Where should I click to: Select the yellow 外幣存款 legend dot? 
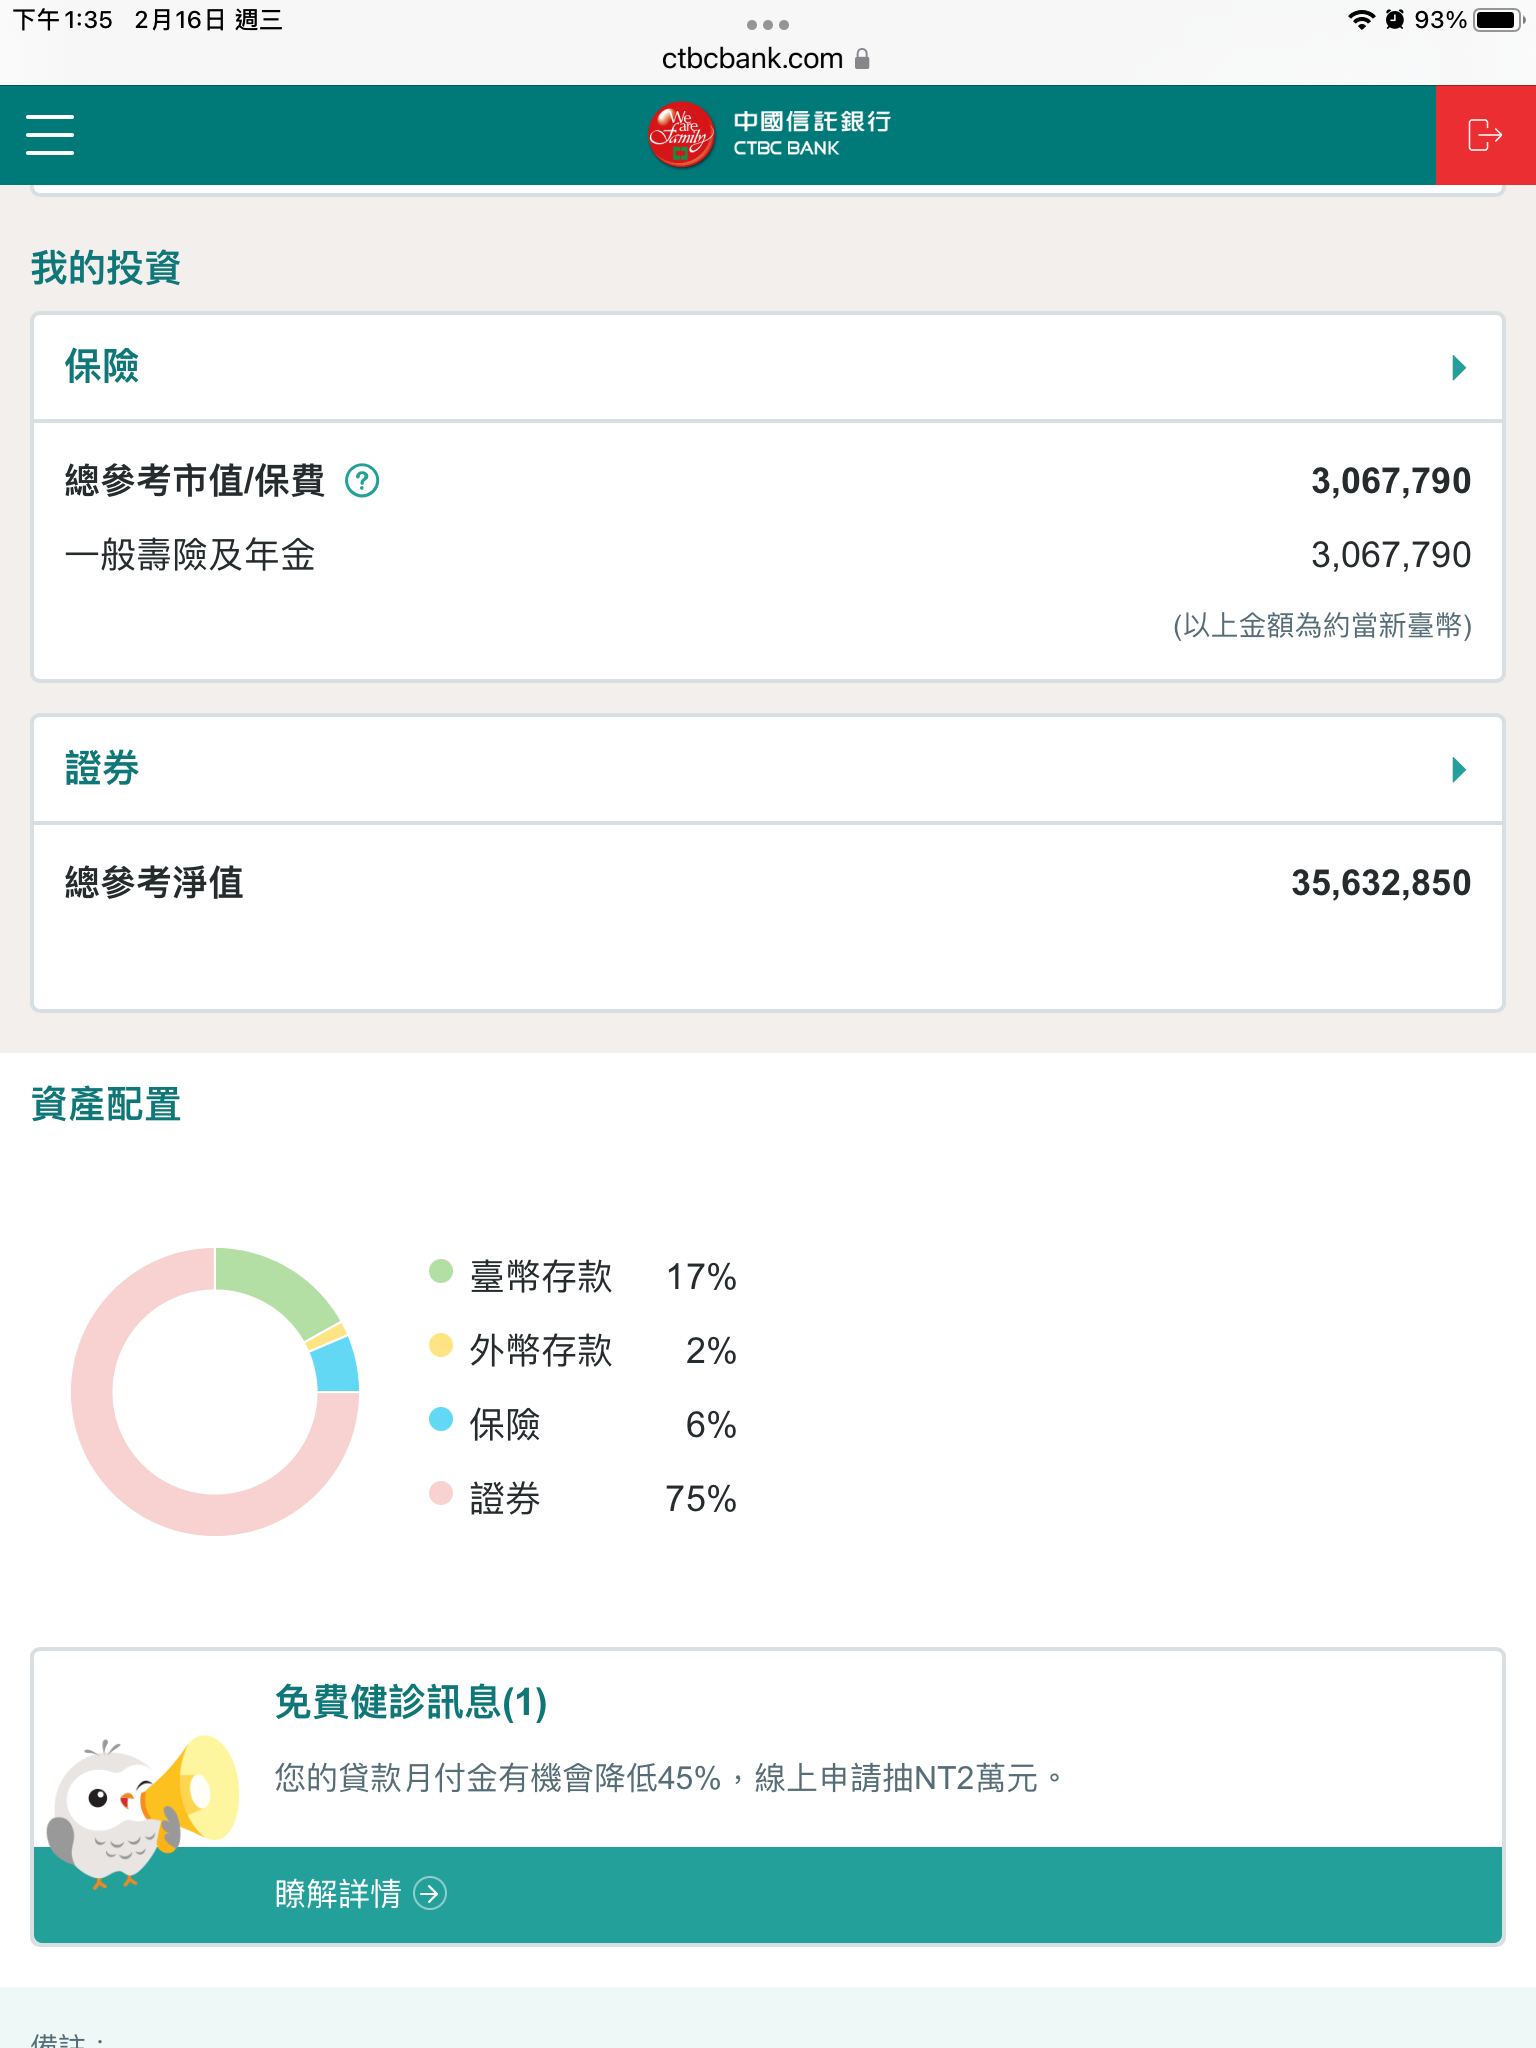coord(441,1345)
